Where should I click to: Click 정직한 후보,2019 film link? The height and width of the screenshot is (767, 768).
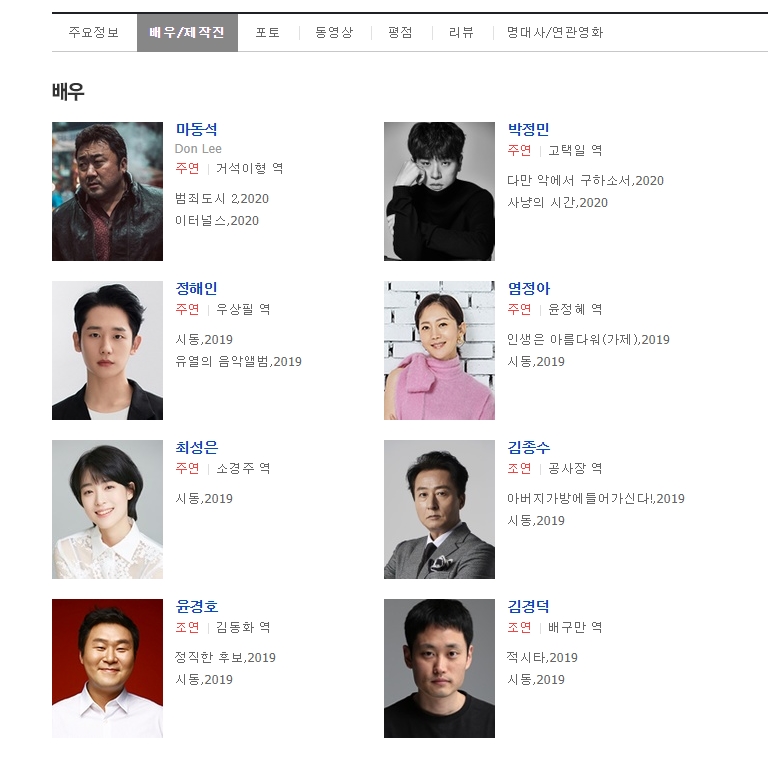[225, 658]
